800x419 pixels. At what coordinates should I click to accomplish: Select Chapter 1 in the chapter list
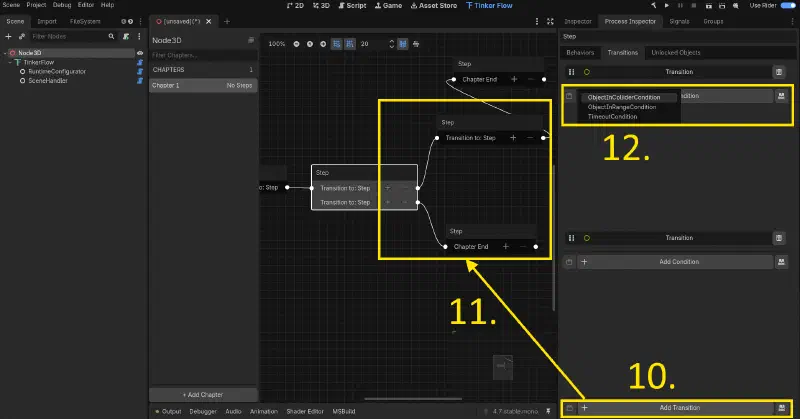(x=203, y=85)
